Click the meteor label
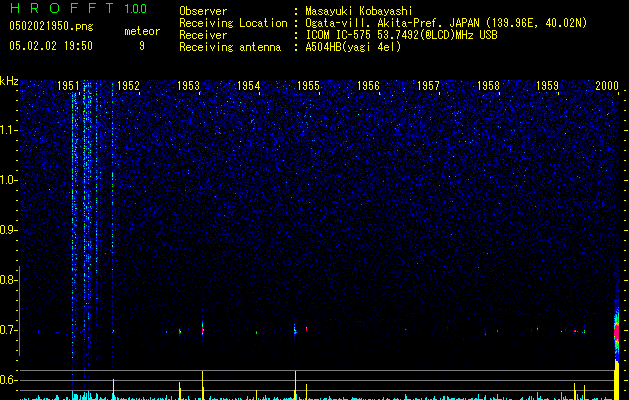Screen dimensions: 629x400 click(x=142, y=31)
